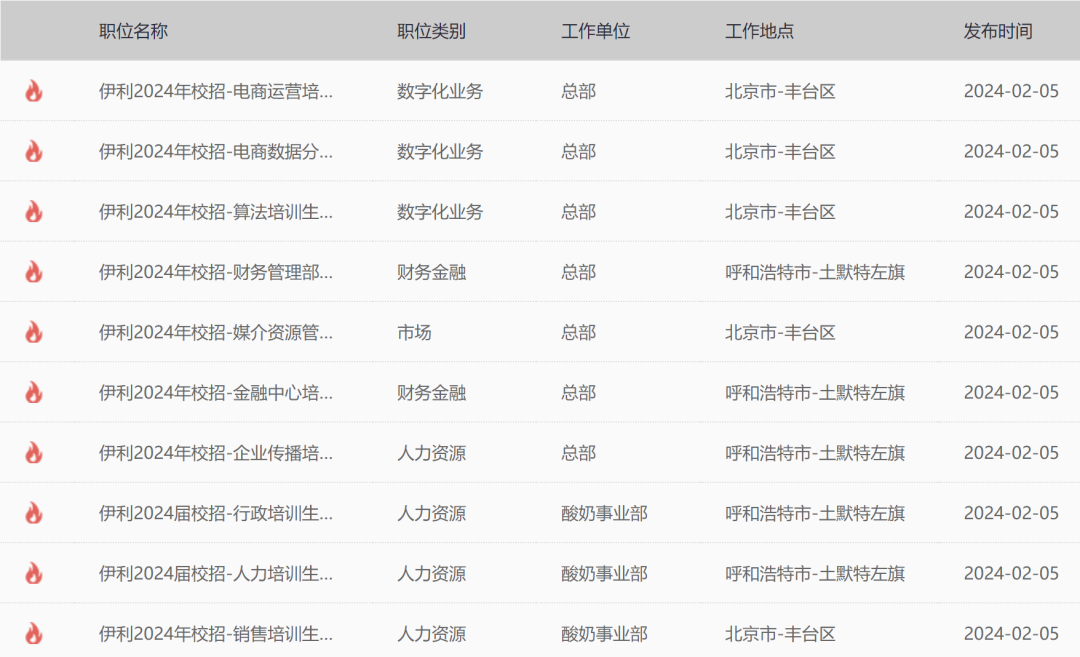Click date 2024-02-05 in 电商数据分 row
The width and height of the screenshot is (1080, 657).
click(x=1011, y=151)
